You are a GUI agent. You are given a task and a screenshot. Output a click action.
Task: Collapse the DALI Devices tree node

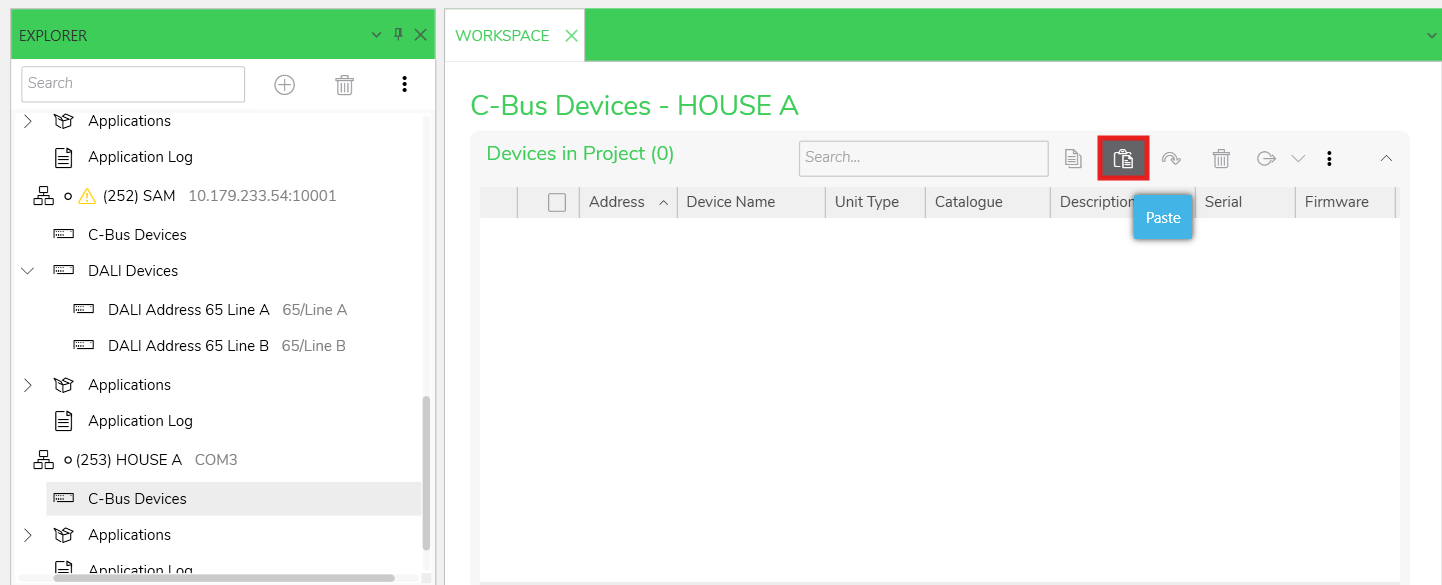click(x=28, y=271)
